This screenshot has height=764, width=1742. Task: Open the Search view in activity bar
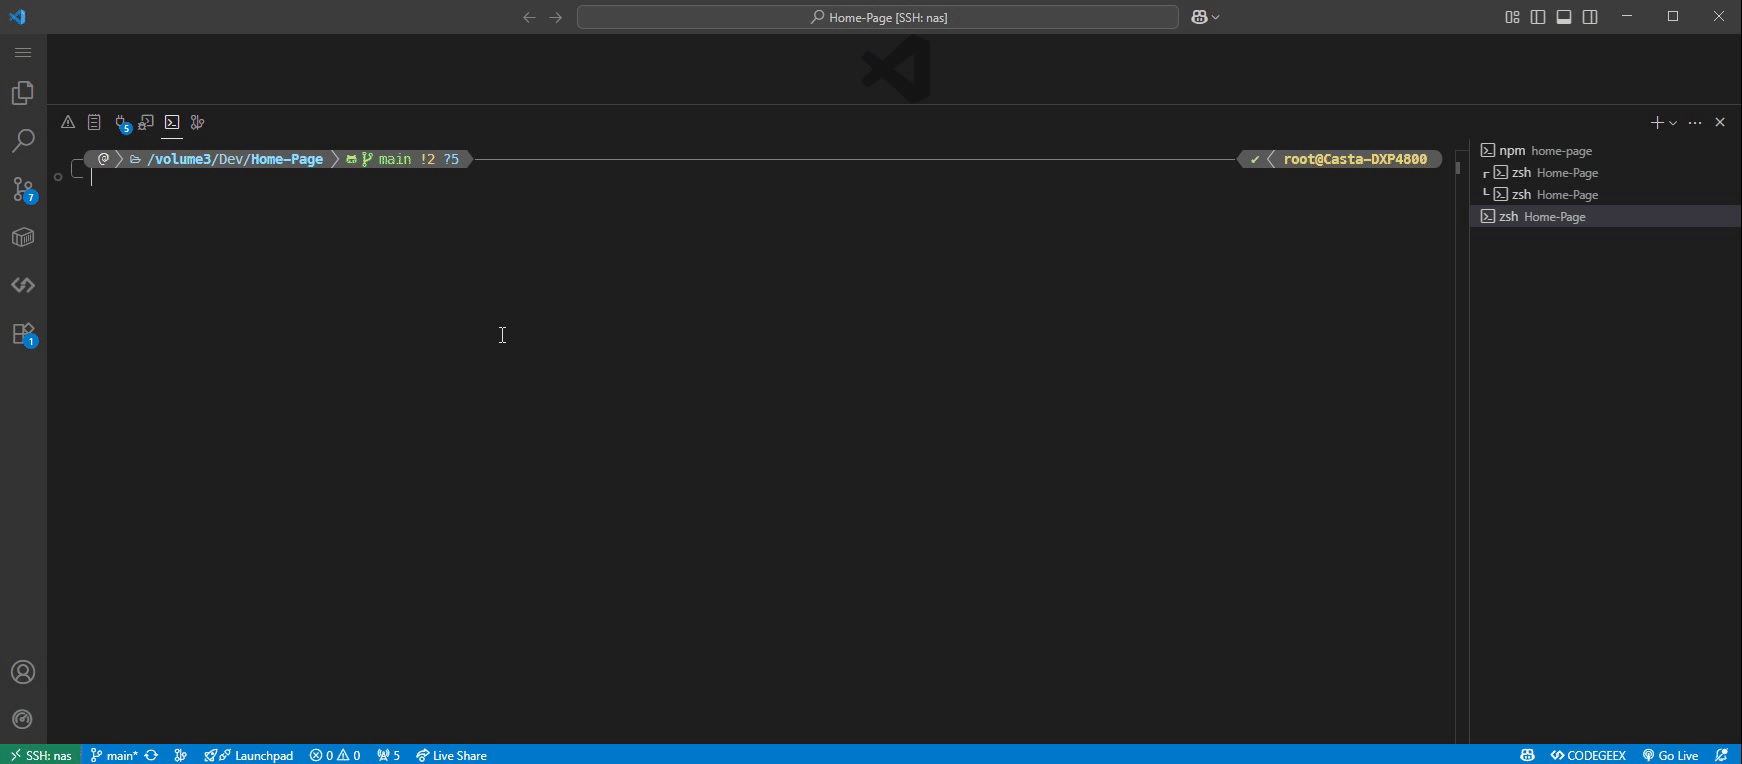tap(23, 141)
